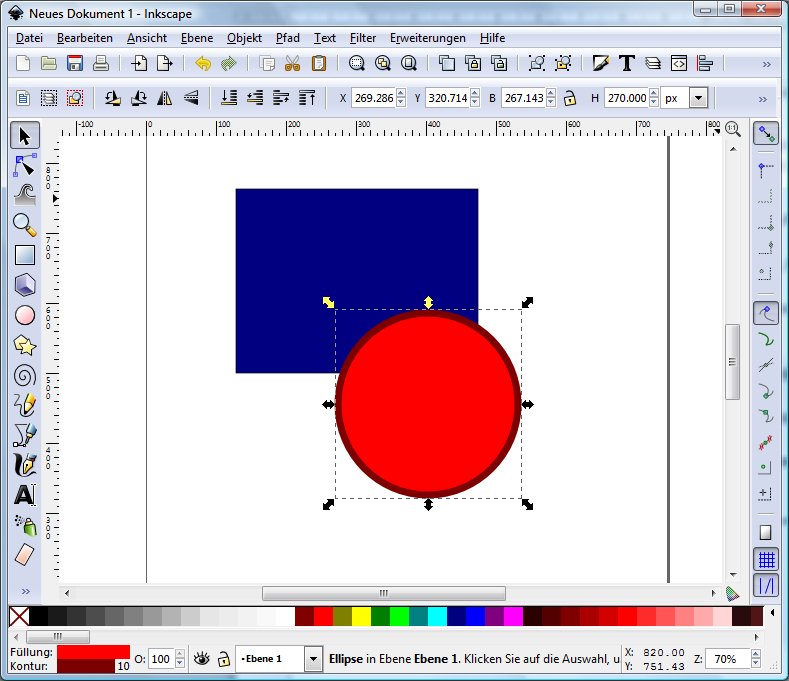Toggle width/height ratio lock

[x=570, y=98]
